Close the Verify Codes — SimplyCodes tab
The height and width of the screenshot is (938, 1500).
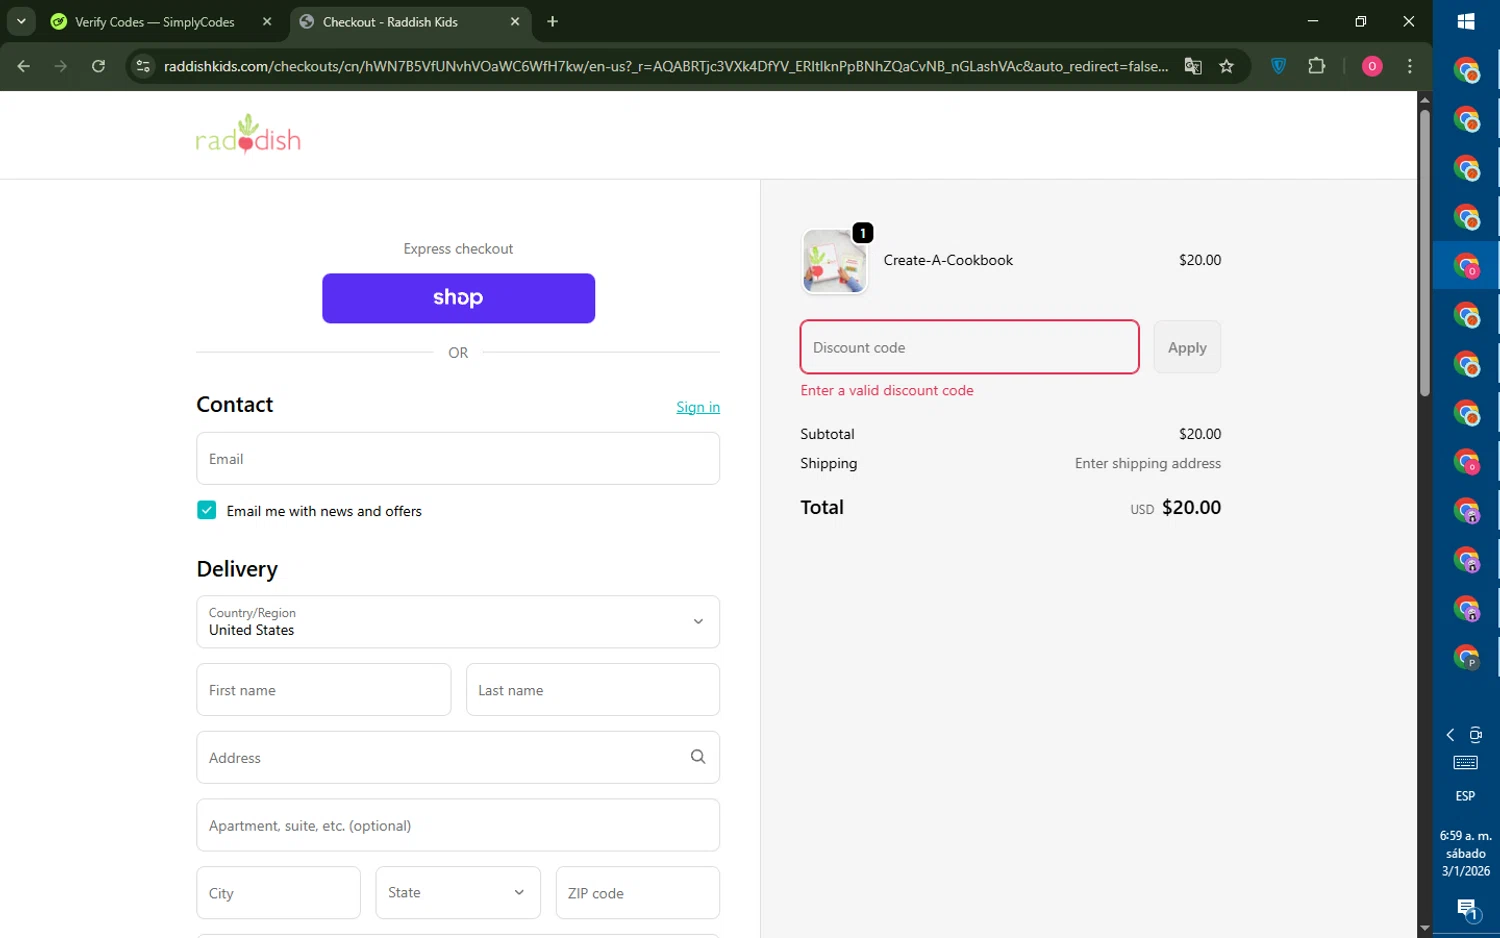pos(267,22)
